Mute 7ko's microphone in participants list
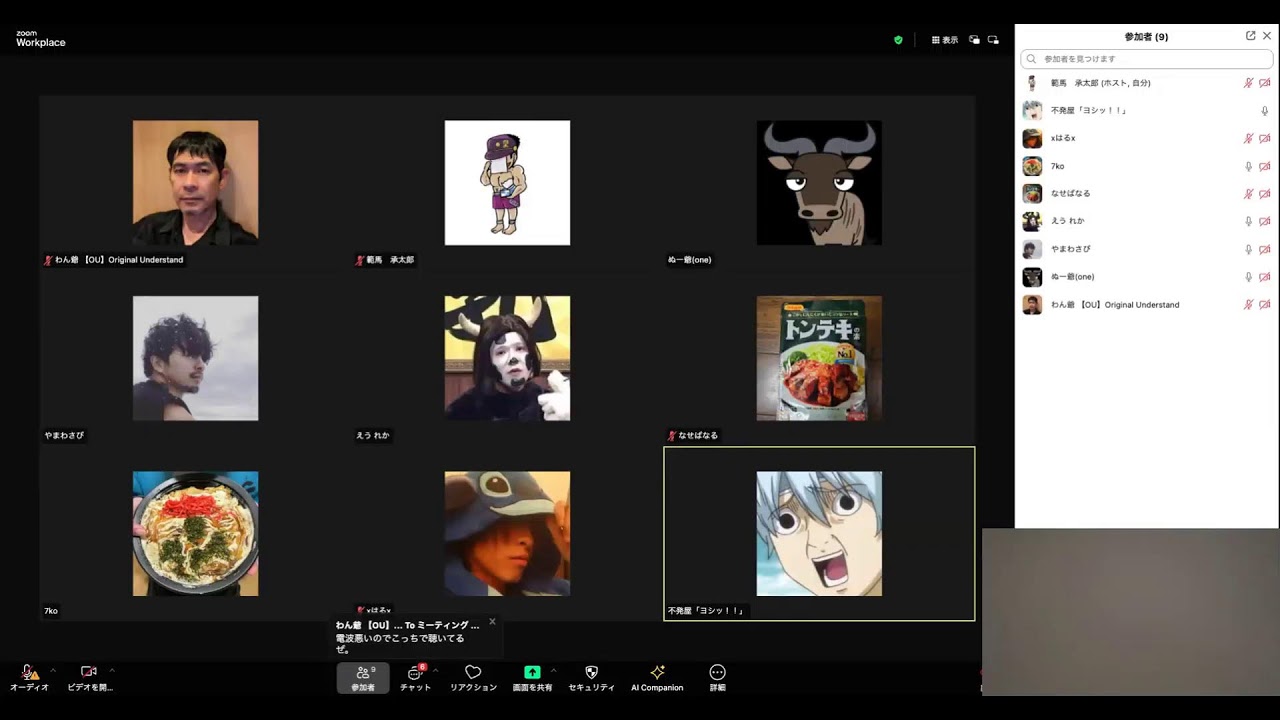Screen dimensions: 1280x720 click(1248, 166)
